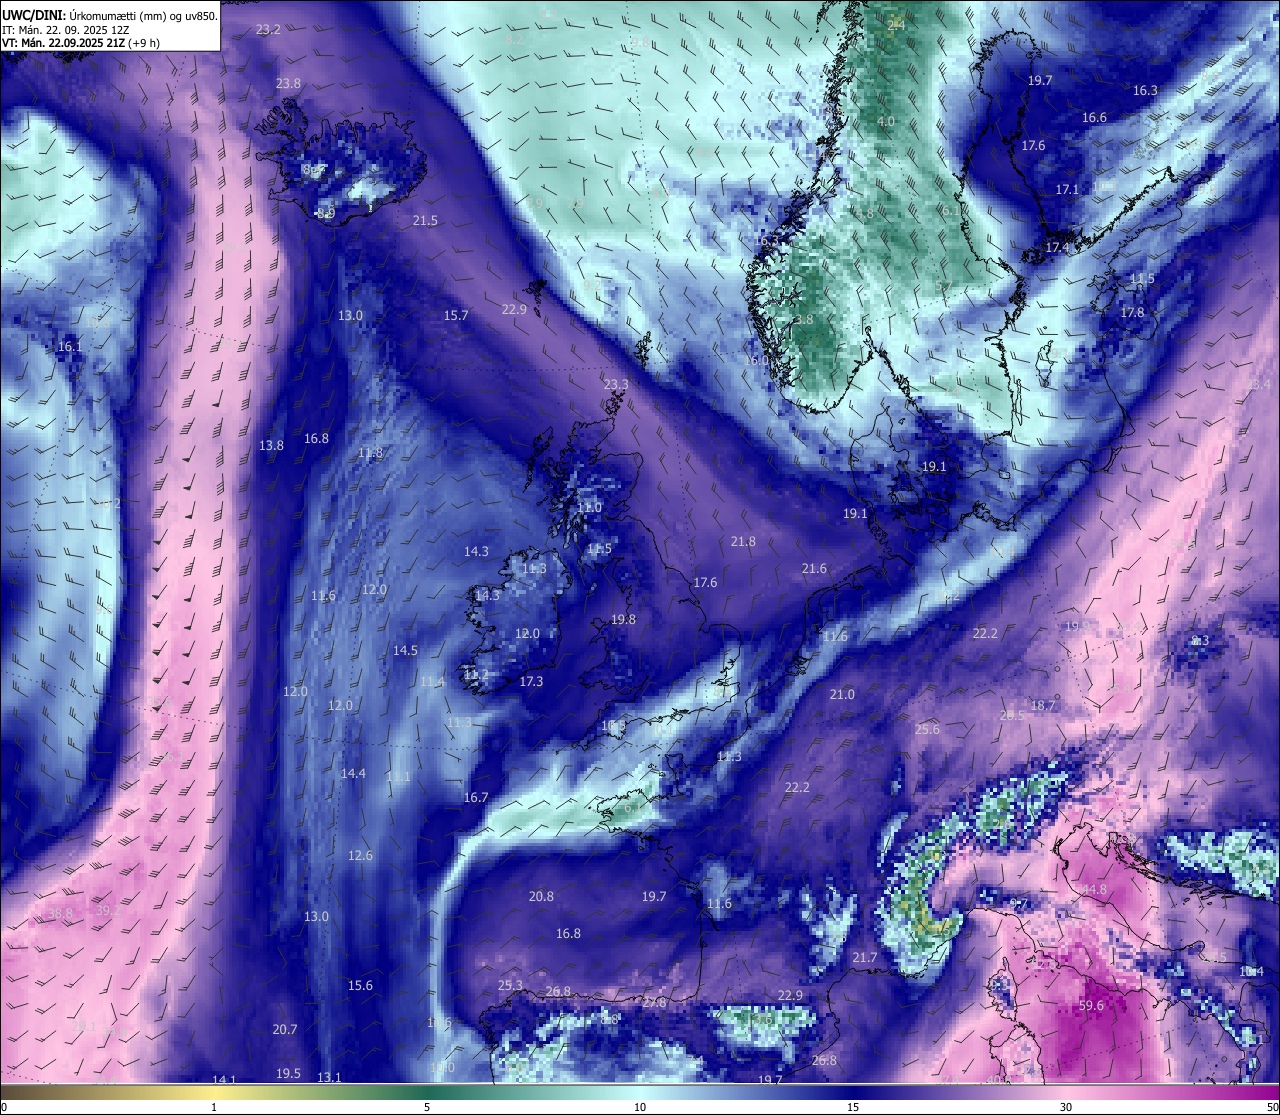
Task: Click the 14.4 value label
Action: click(x=353, y=774)
